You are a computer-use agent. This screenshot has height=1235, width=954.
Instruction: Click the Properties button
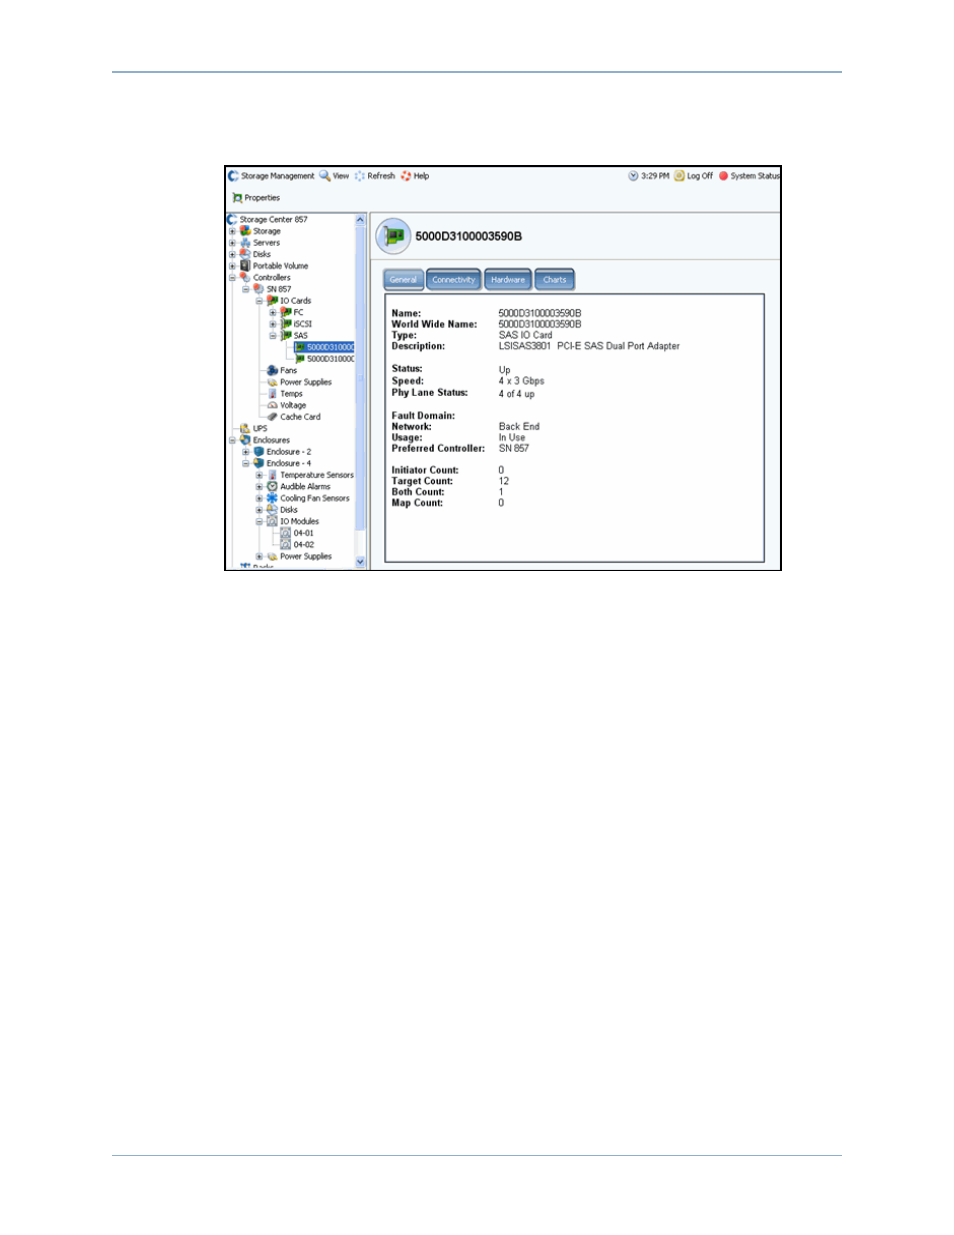pos(257,198)
